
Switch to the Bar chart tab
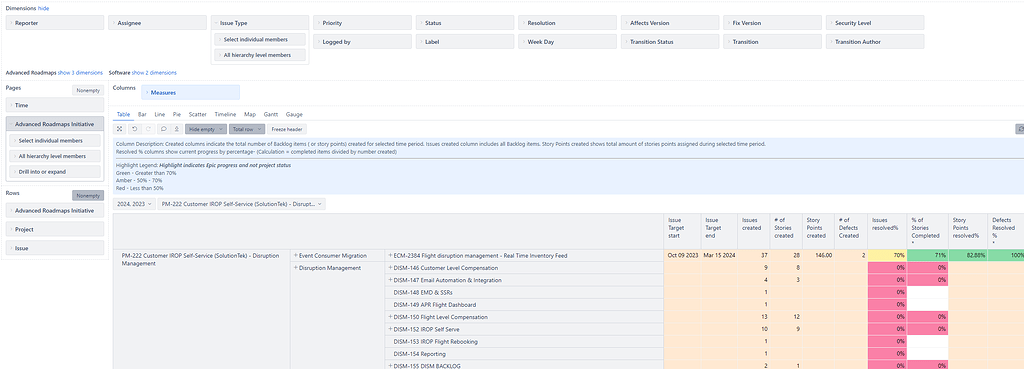(142, 114)
